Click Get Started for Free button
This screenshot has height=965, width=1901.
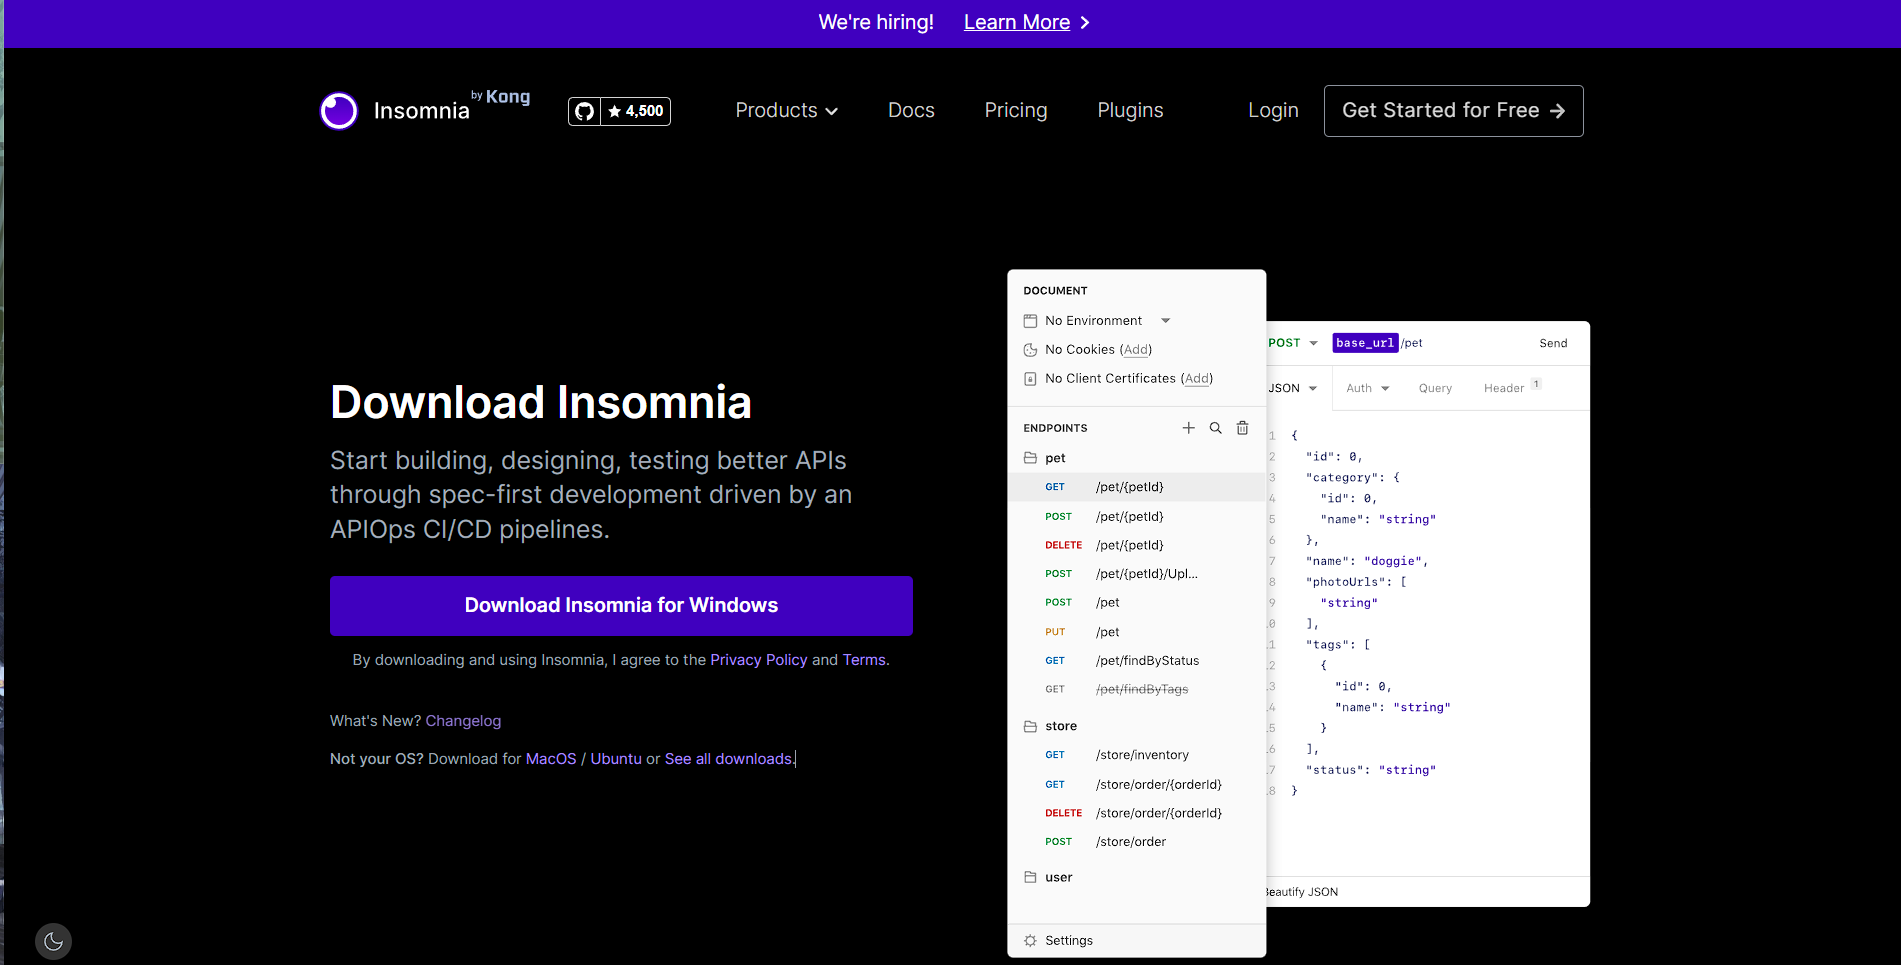(1454, 111)
